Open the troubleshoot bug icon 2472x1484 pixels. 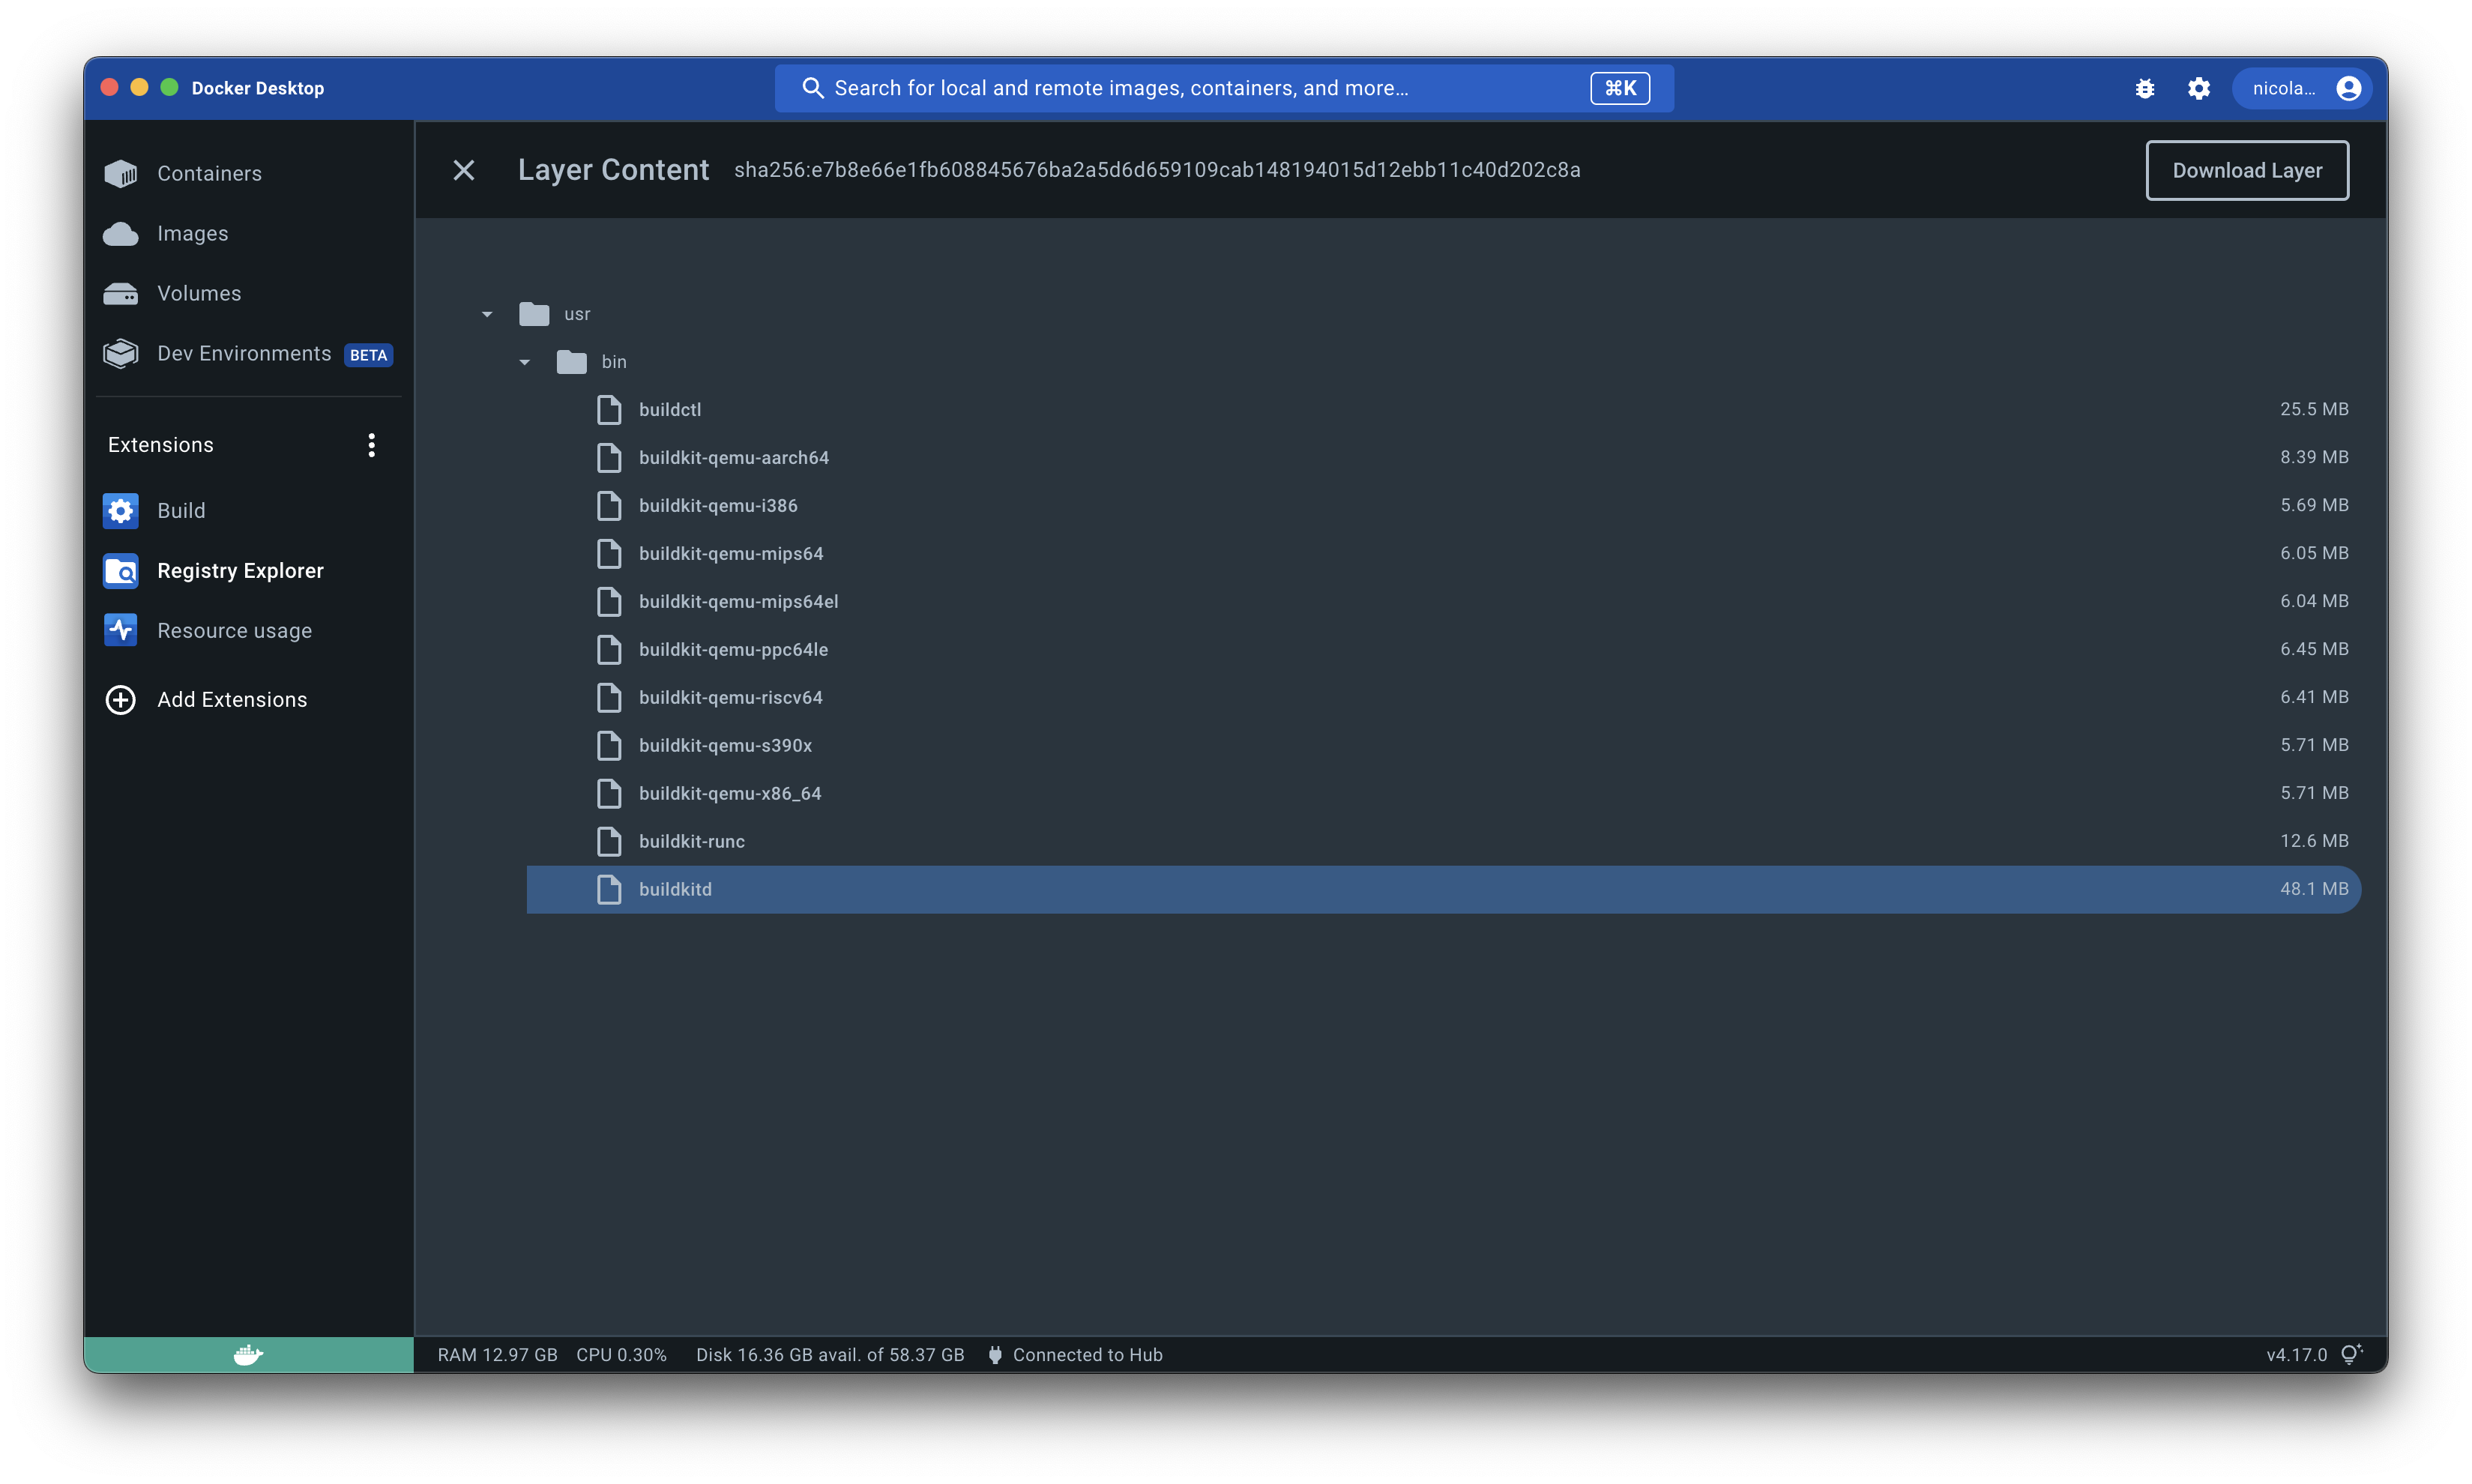2144,89
